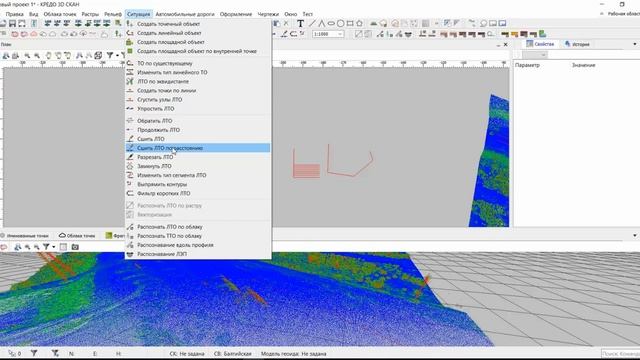The width and height of the screenshot is (640, 360).
Task: Open the combo box in Properties panel
Action: (x=535, y=55)
